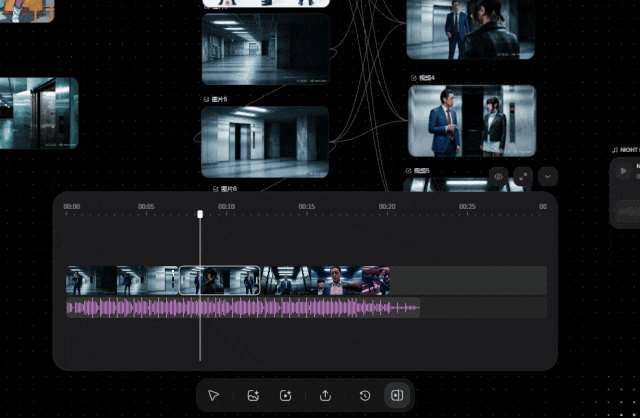
Task: Click the image icon beside 图片6
Action: click(216, 189)
